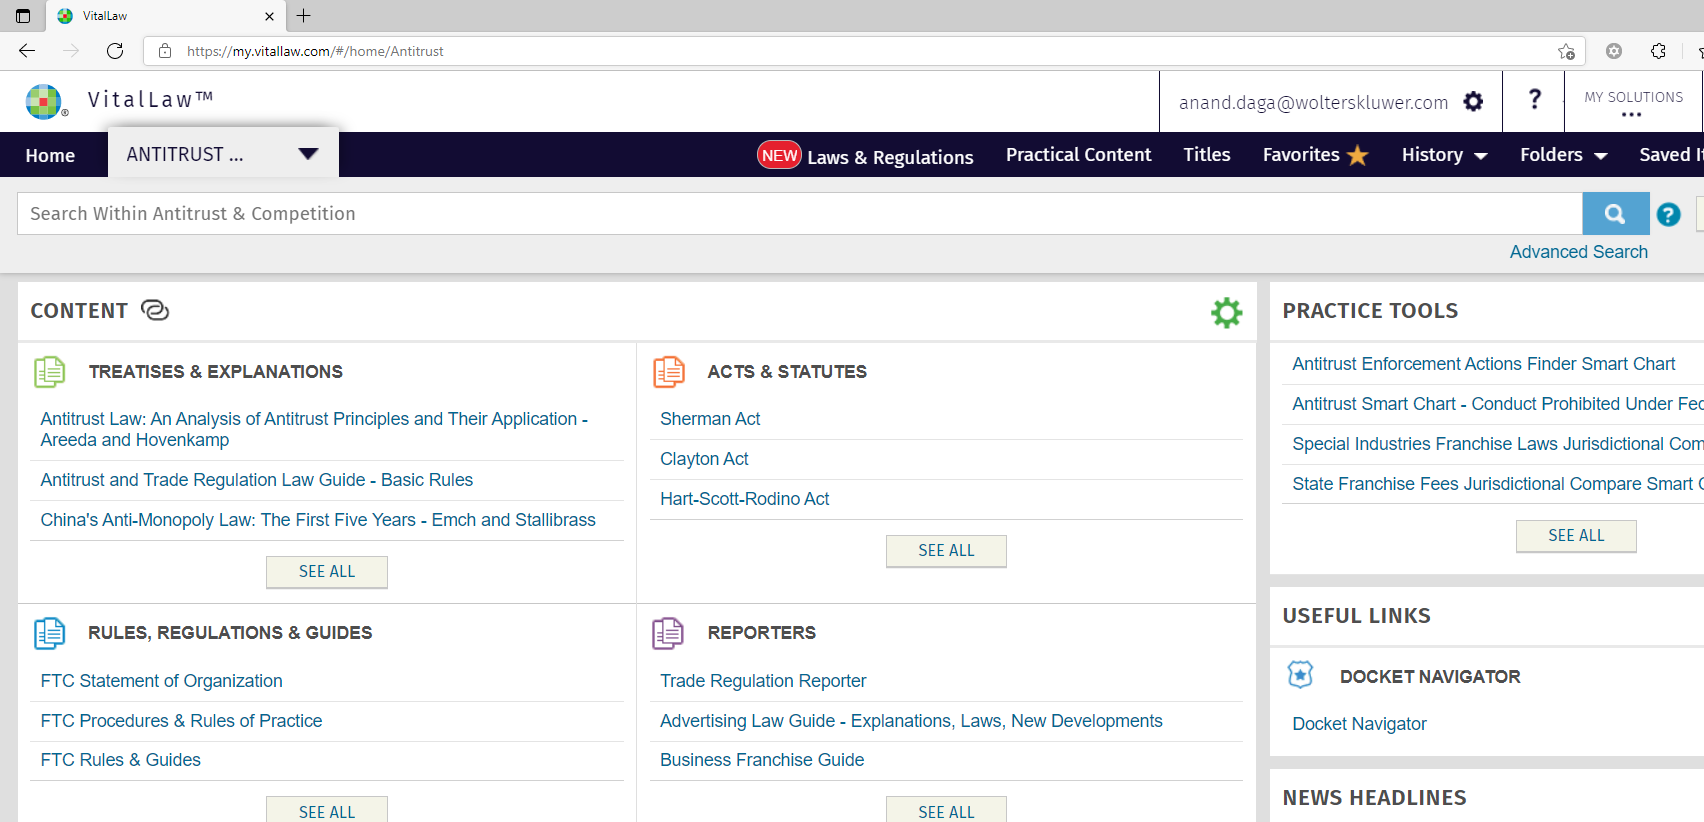Open FTC Rules & Guides link
This screenshot has width=1704, height=822.
coord(120,760)
